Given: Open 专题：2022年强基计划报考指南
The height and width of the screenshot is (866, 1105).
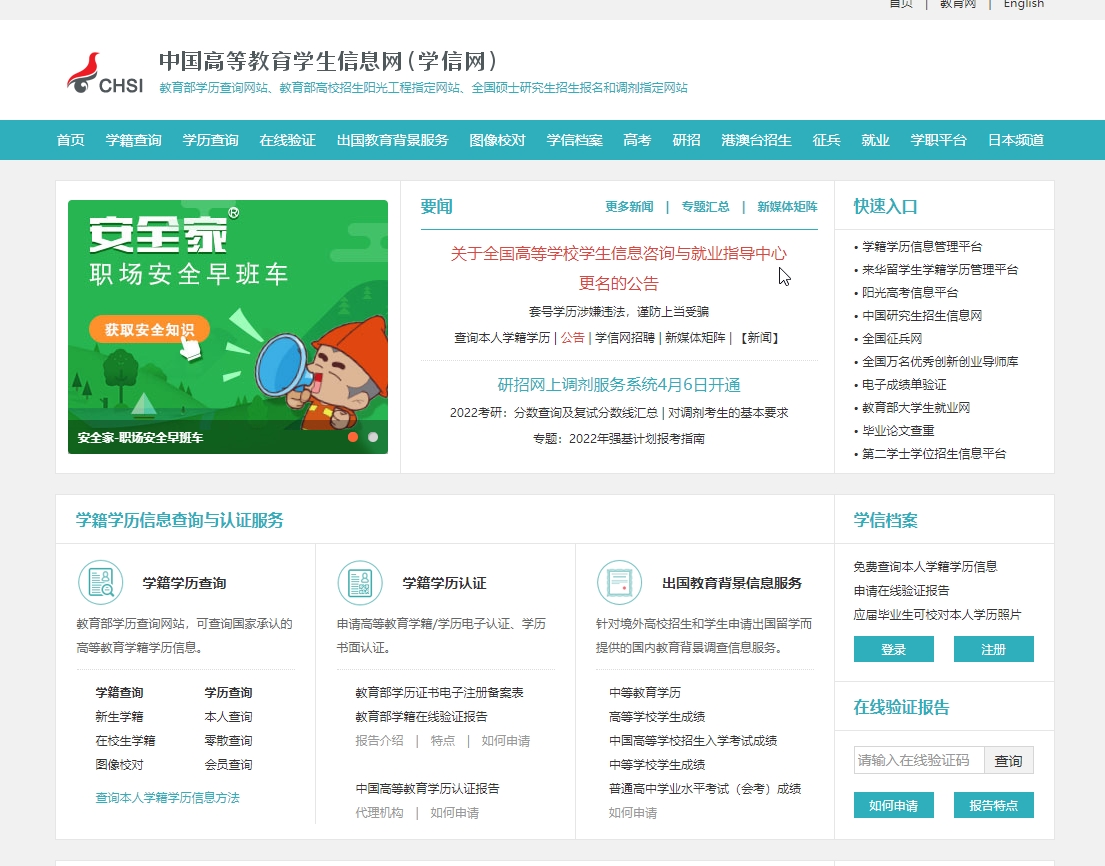Looking at the screenshot, I should click(619, 438).
